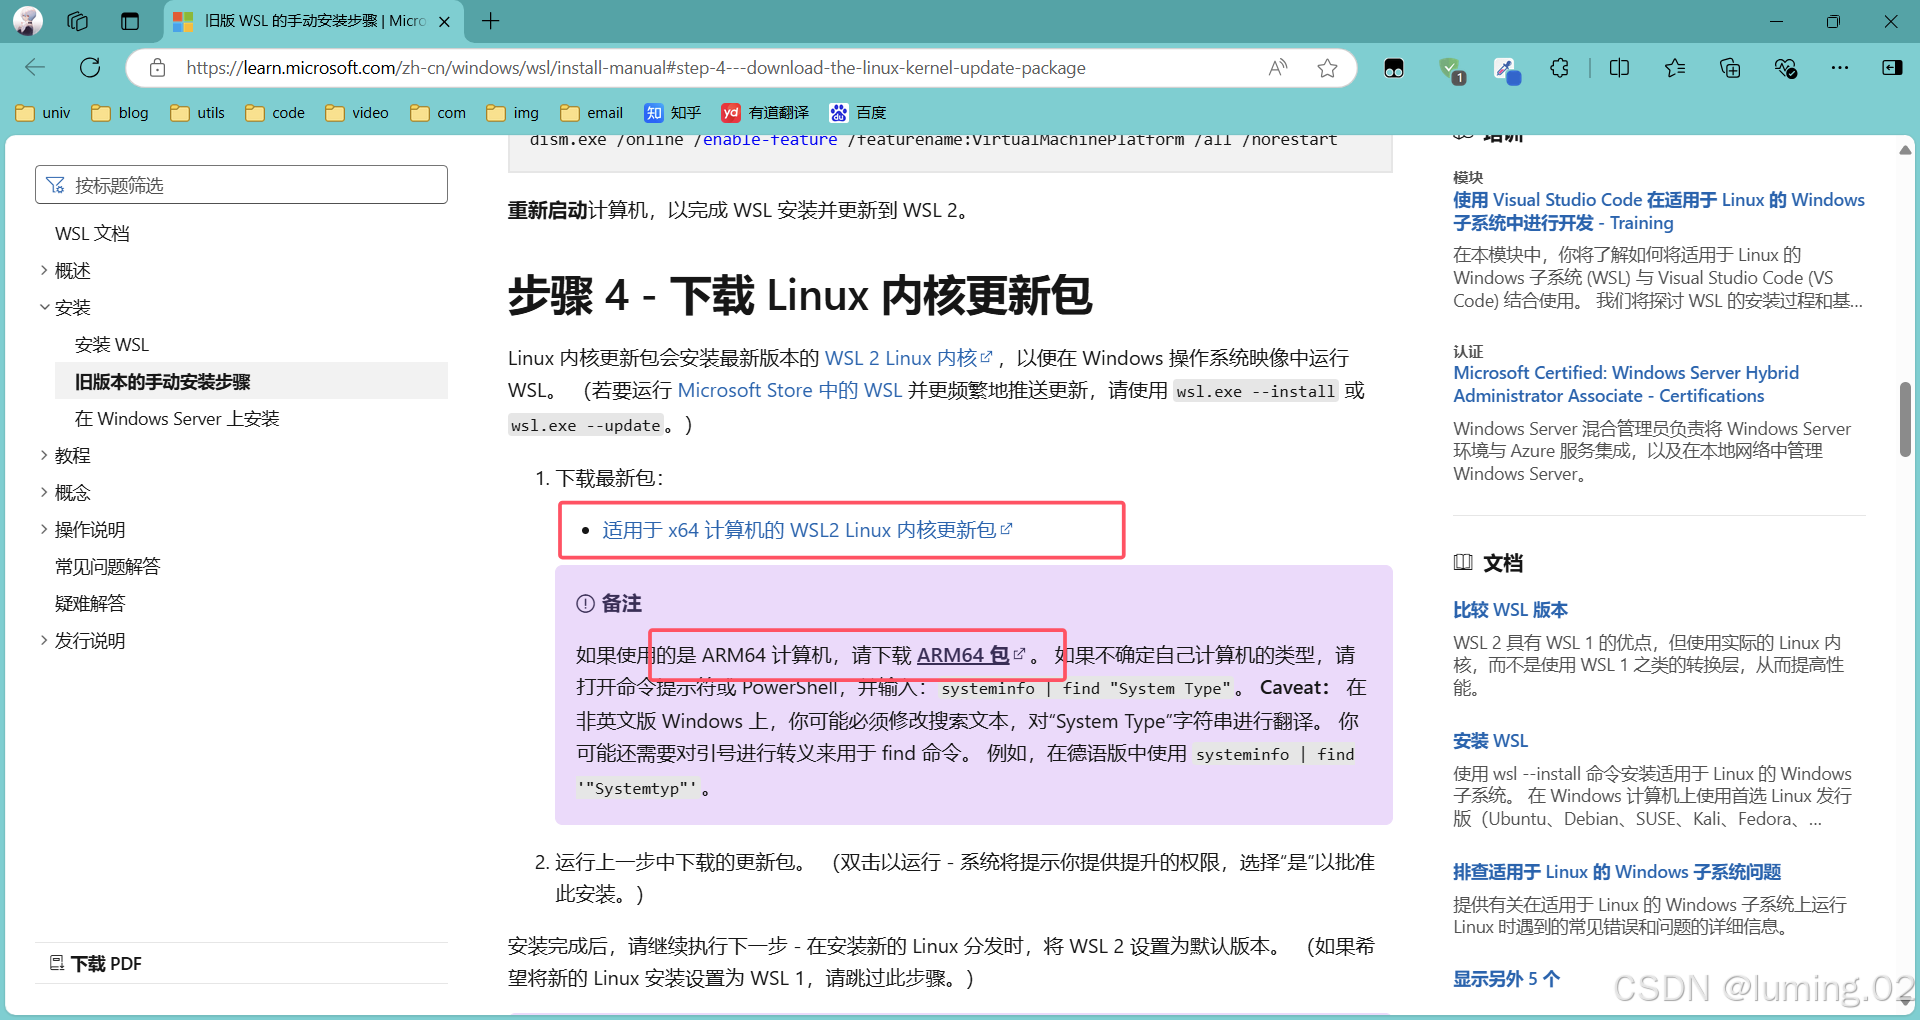Image resolution: width=1920 pixels, height=1020 pixels.
Task: Click the page vertical scrollbar thumb
Action: [x=1905, y=420]
